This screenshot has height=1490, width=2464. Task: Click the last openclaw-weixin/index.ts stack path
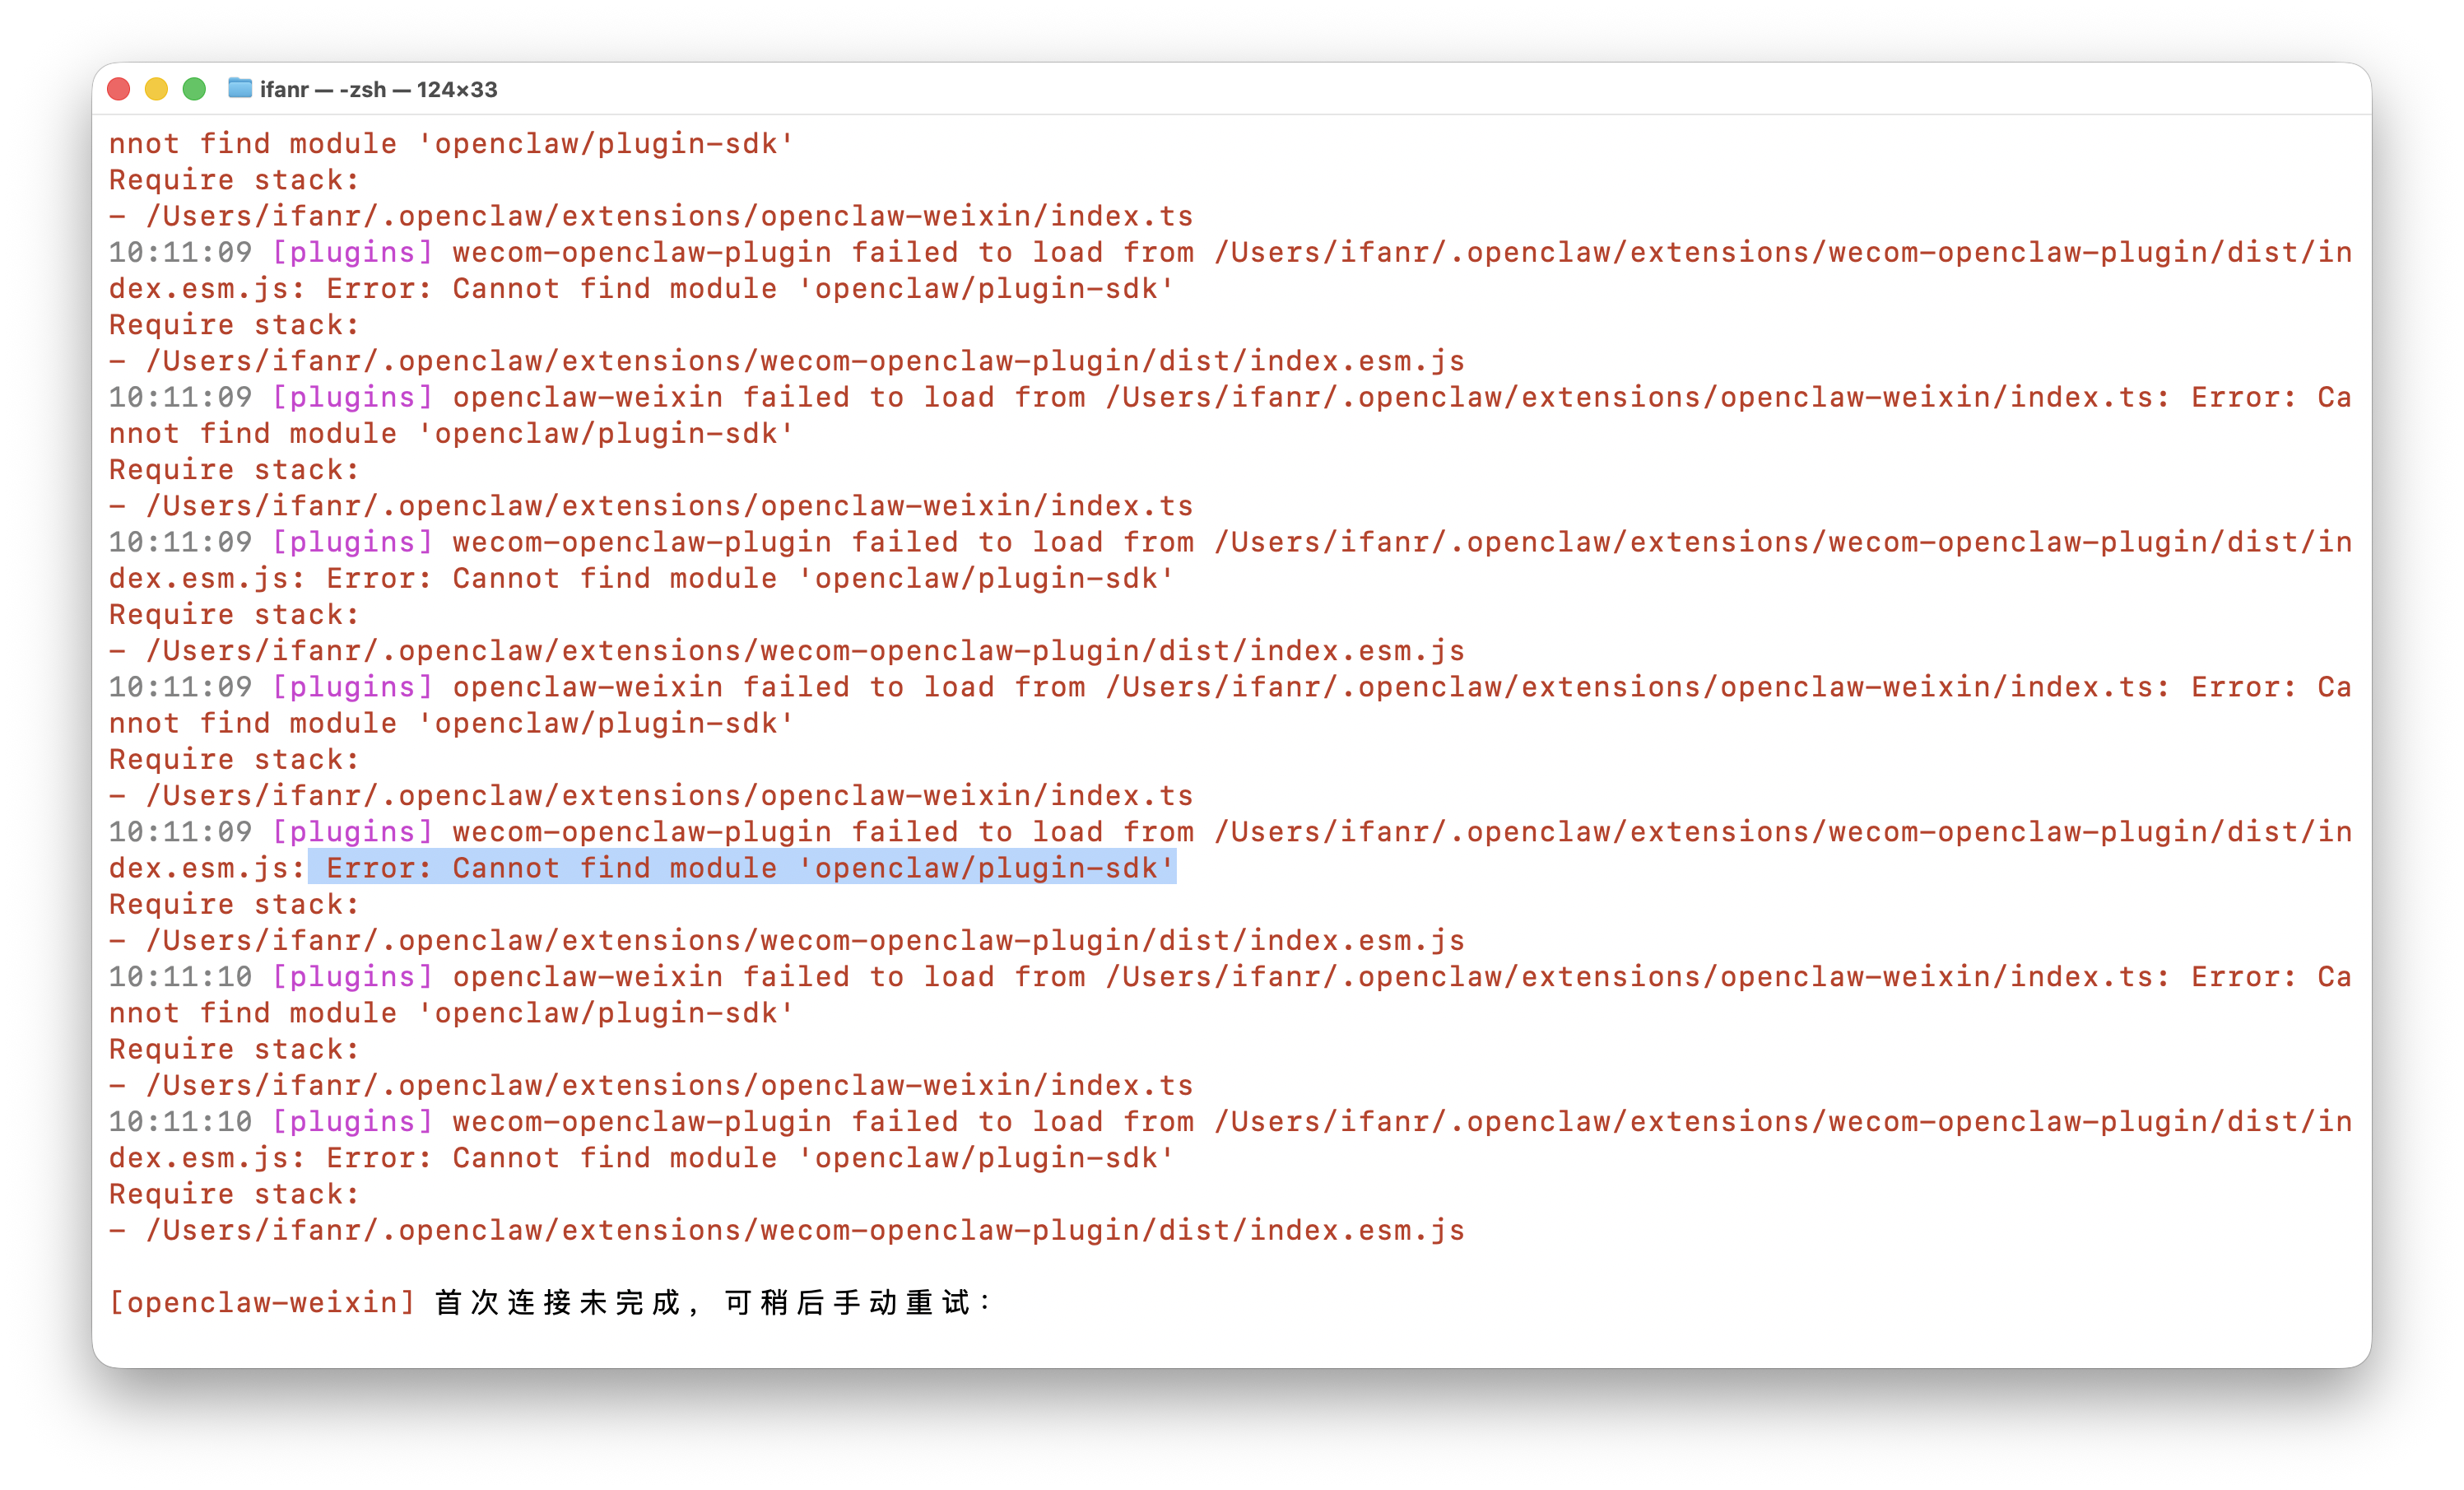coord(670,1085)
